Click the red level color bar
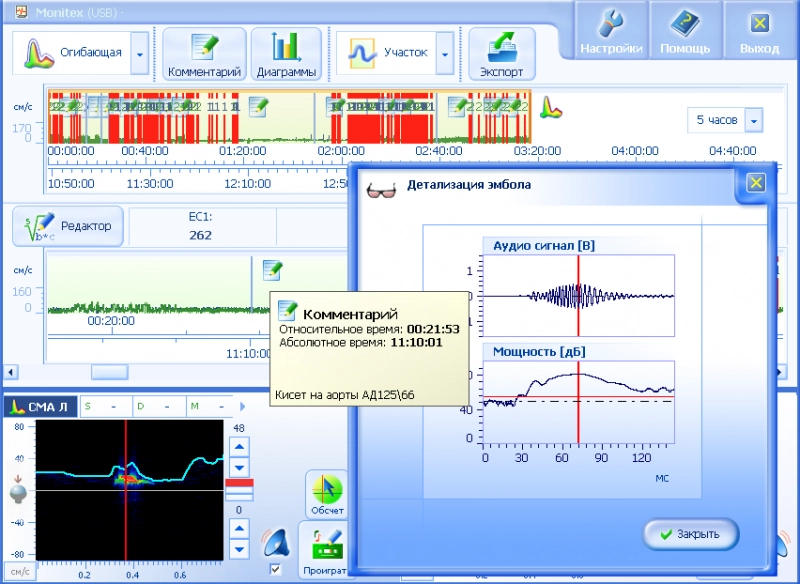 click(x=238, y=488)
